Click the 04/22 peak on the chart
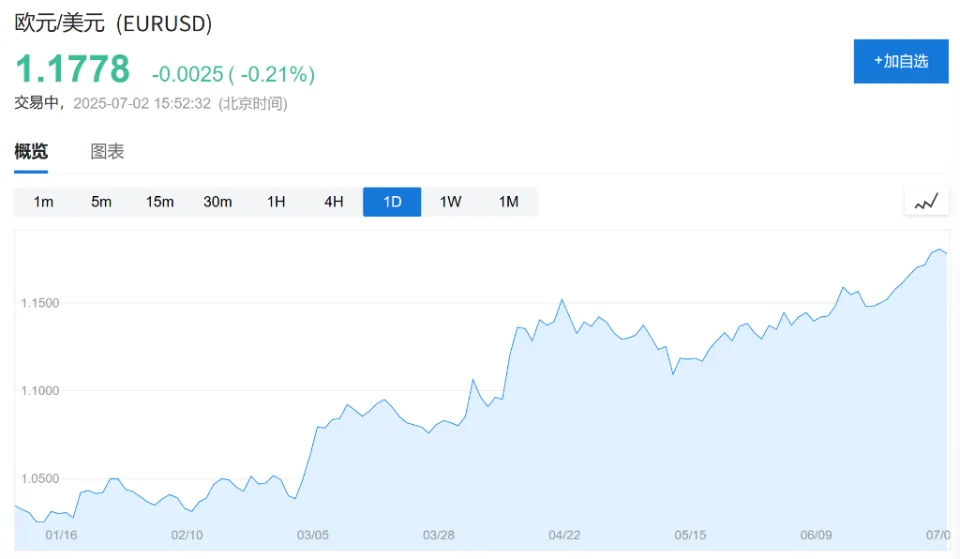This screenshot has height=559, width=960. [562, 300]
